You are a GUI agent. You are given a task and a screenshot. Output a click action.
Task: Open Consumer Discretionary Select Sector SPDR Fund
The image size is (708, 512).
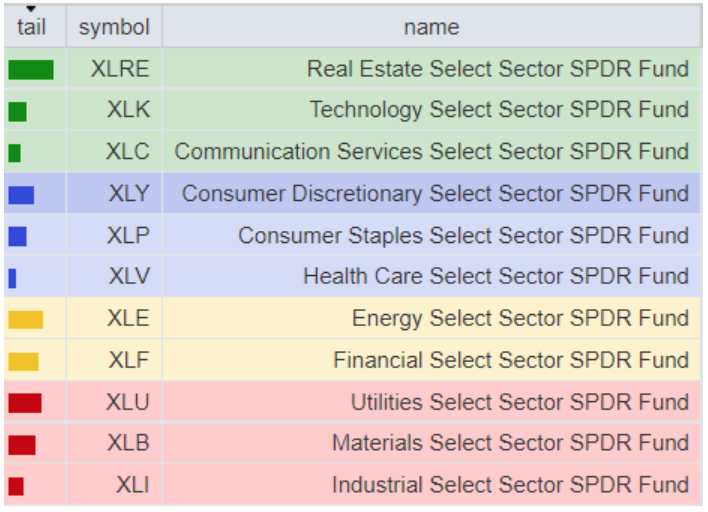(x=435, y=194)
